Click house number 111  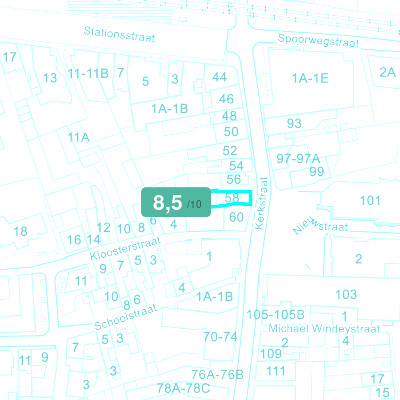click(276, 371)
